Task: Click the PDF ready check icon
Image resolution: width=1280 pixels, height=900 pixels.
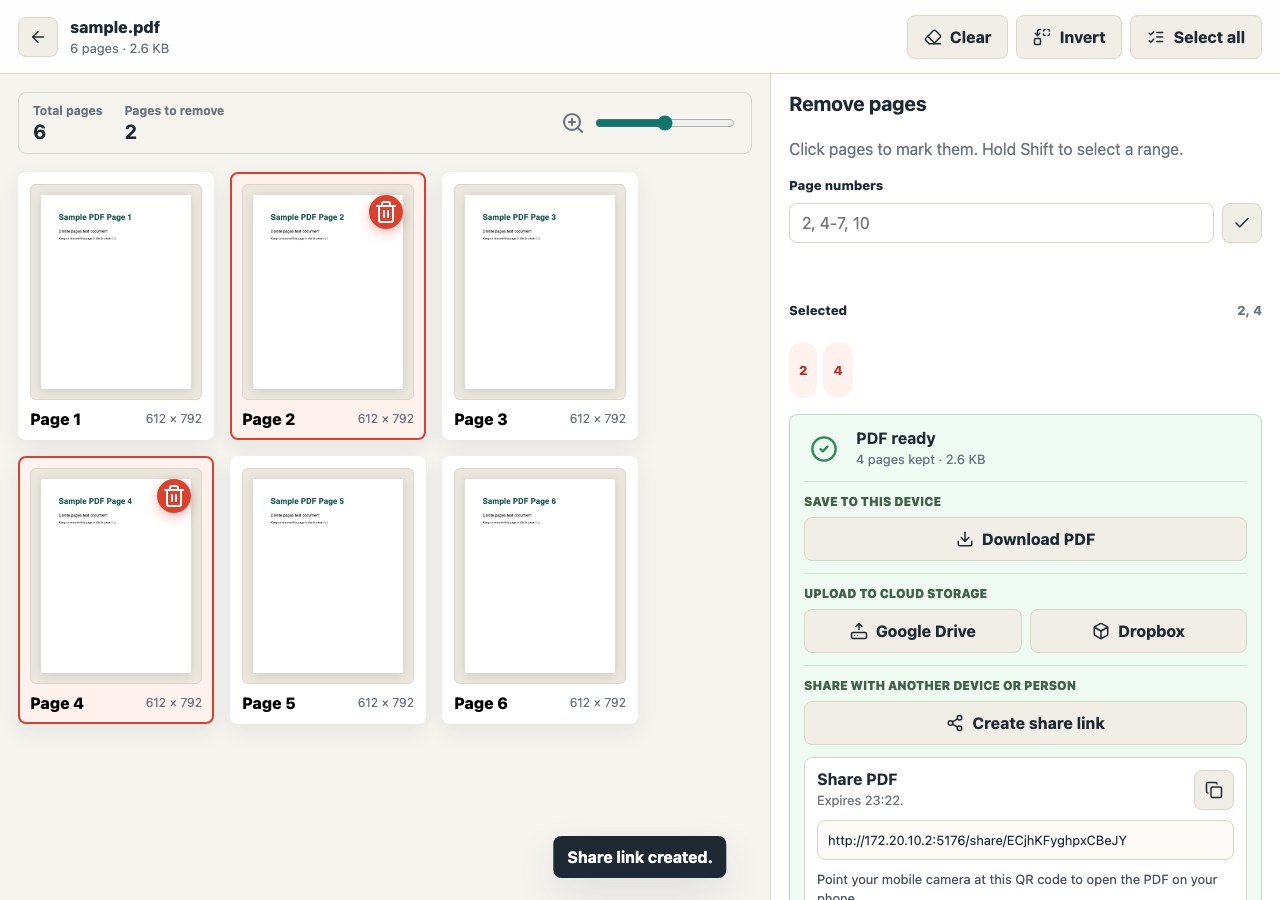Action: pos(824,449)
